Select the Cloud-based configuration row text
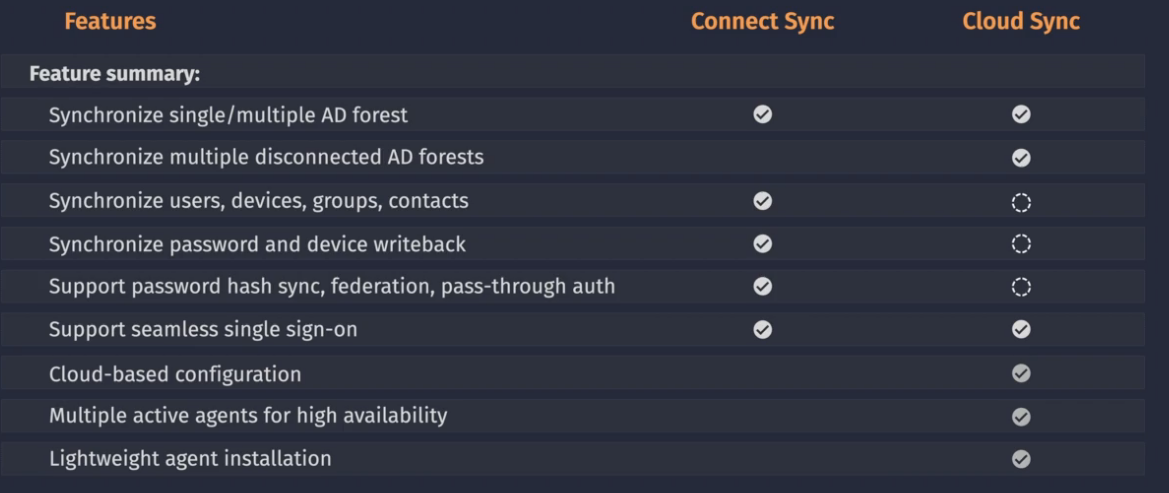The height and width of the screenshot is (493, 1169). tap(175, 374)
